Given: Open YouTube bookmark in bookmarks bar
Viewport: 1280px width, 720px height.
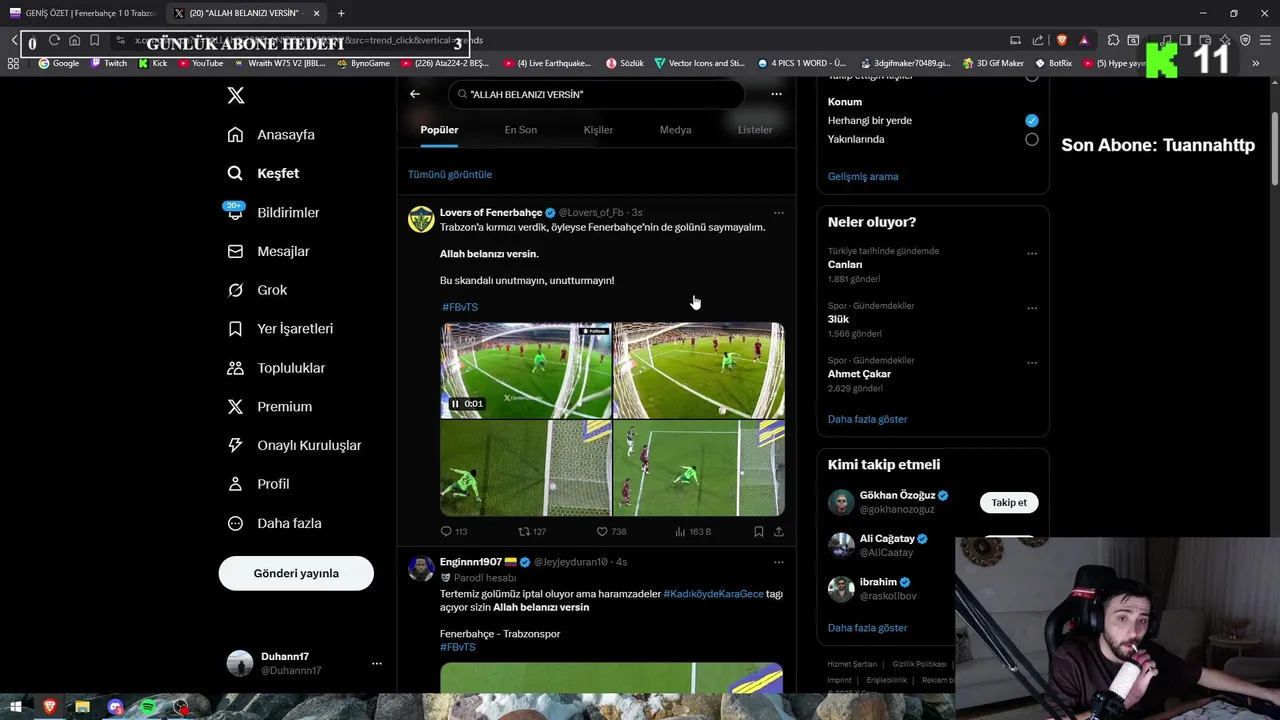Looking at the screenshot, I should [200, 63].
